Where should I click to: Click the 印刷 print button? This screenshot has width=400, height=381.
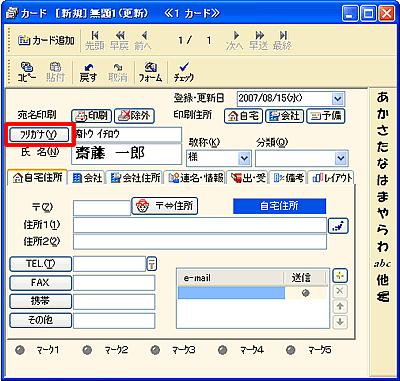tap(92, 116)
